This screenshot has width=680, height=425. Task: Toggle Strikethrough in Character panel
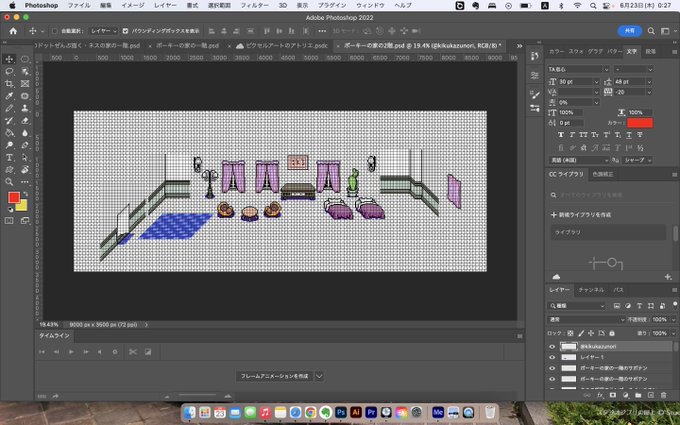tap(640, 135)
